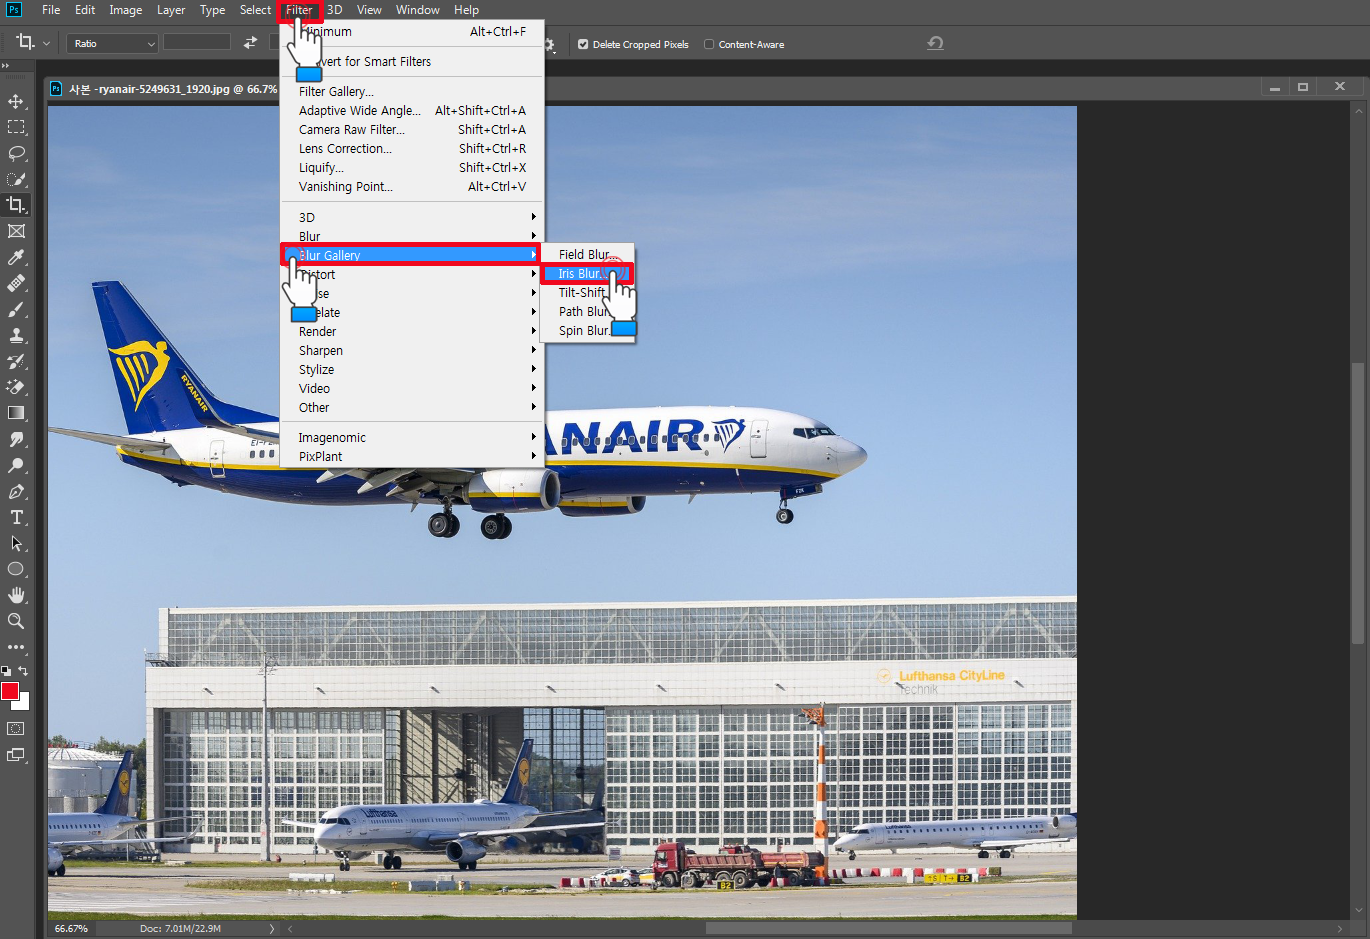The height and width of the screenshot is (939, 1370).
Task: Select the Dodge tool
Action: 16,465
